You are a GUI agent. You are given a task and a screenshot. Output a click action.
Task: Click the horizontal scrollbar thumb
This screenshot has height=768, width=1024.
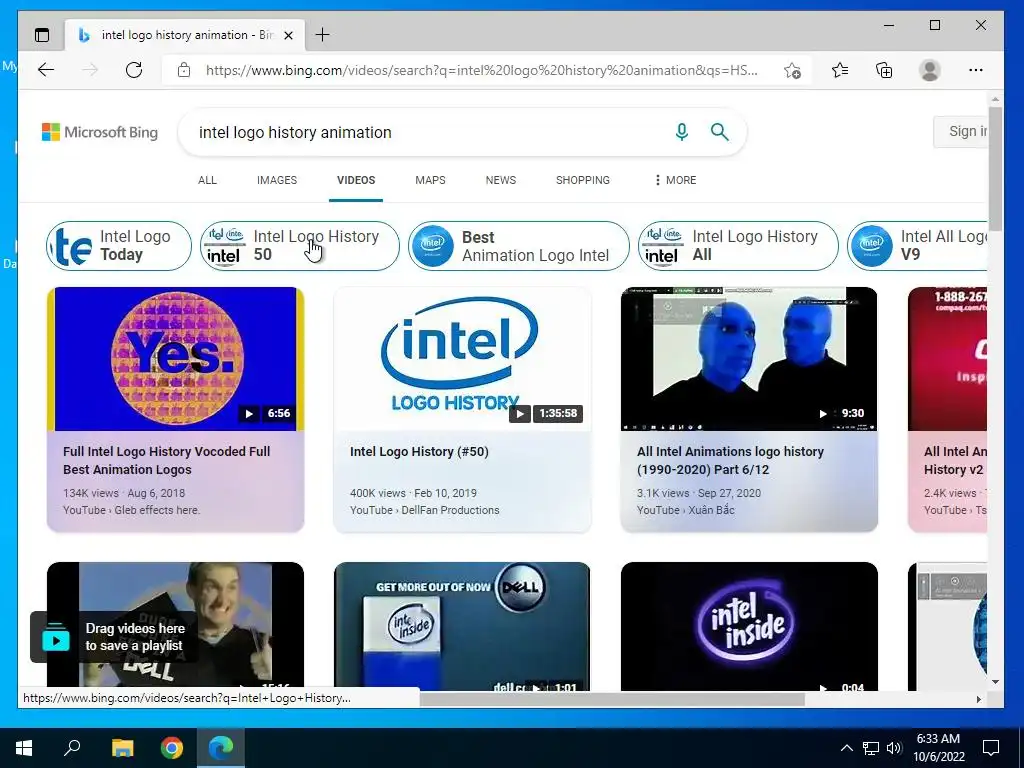pyautogui.click(x=612, y=699)
